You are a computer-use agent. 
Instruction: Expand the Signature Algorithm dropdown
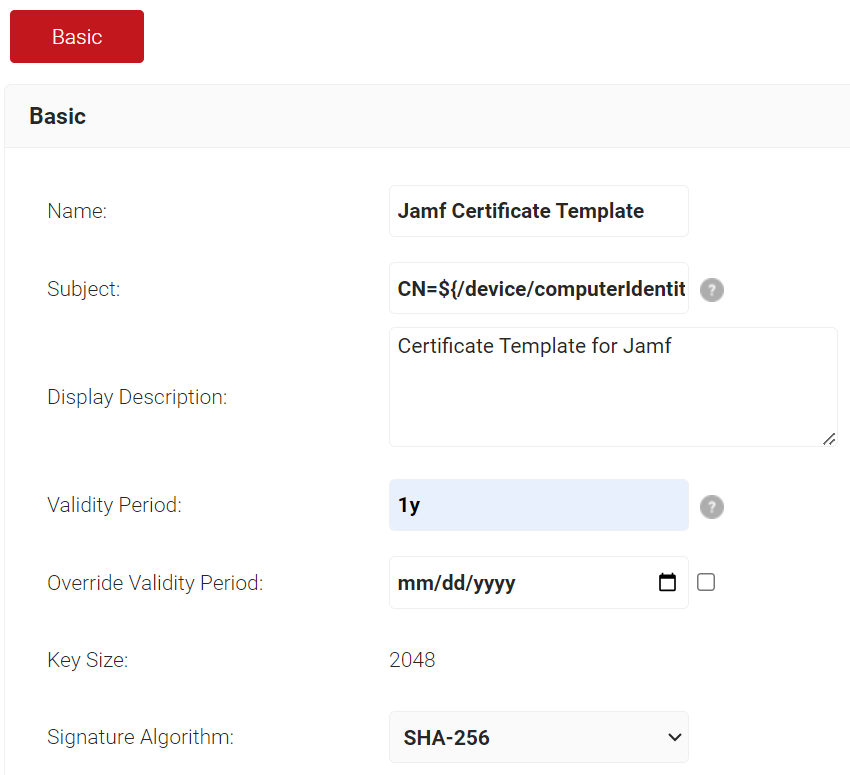[x=538, y=737]
